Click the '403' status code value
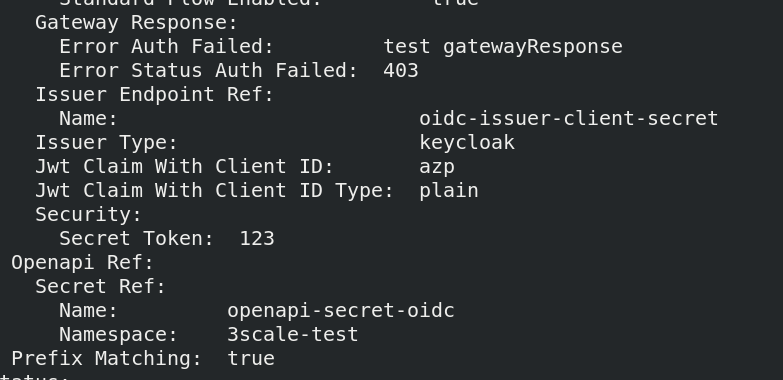 point(401,71)
